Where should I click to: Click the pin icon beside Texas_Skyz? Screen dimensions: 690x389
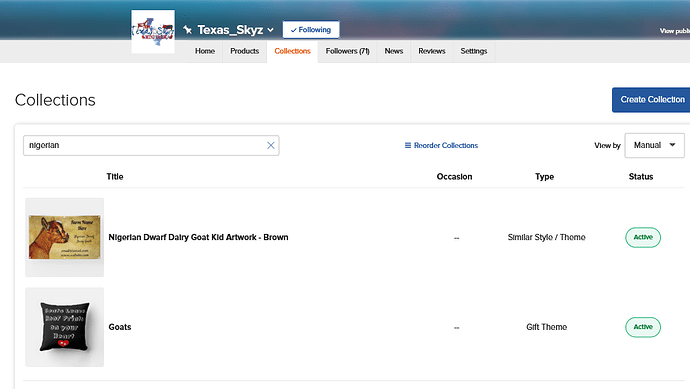[187, 30]
